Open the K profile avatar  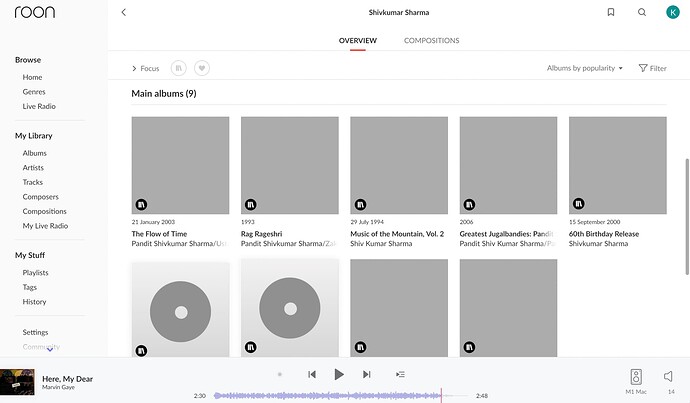[672, 12]
